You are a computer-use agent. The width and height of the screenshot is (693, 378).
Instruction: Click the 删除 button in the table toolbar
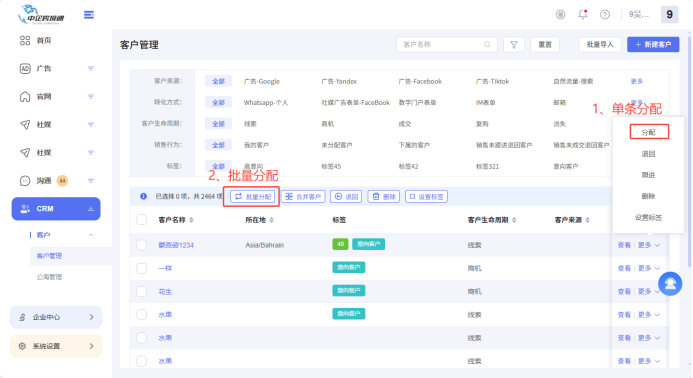(x=384, y=196)
